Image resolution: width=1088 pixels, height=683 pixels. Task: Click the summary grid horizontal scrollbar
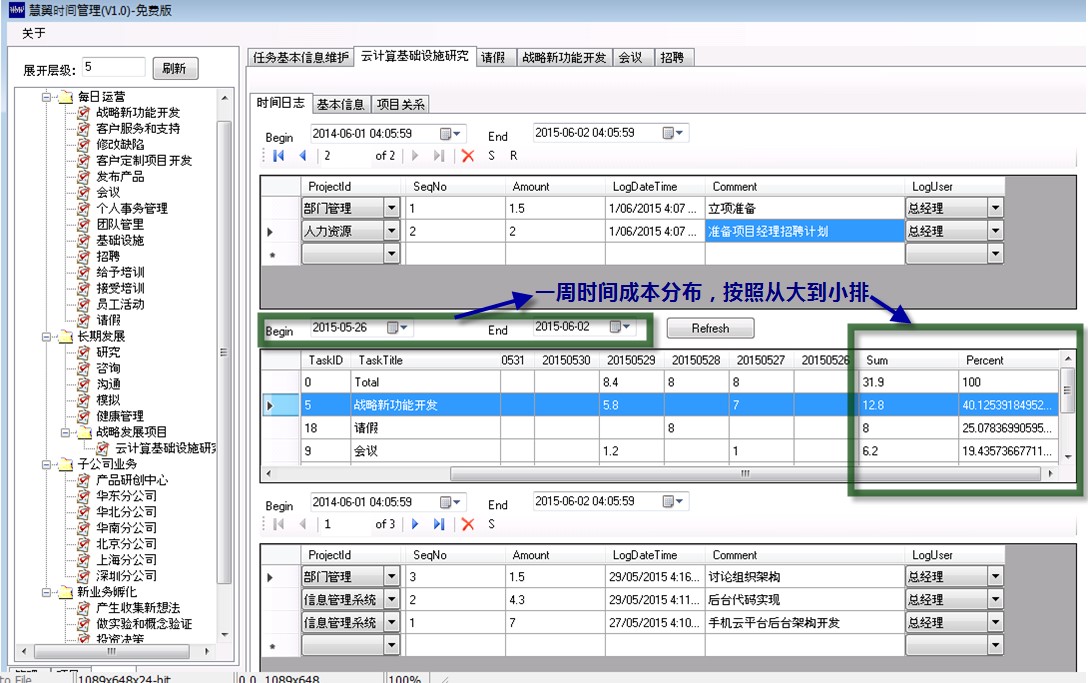point(600,474)
